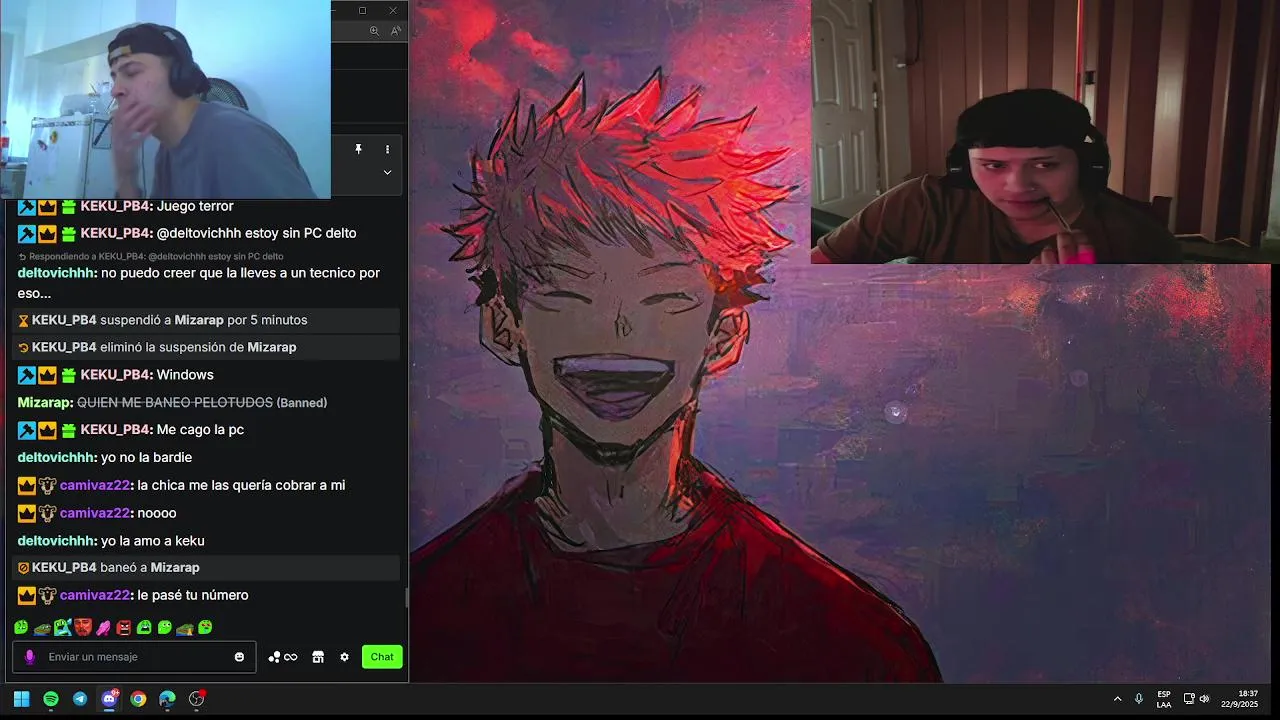Open the chat shop storefront icon
Screen dimensions: 1280x720
(x=318, y=657)
